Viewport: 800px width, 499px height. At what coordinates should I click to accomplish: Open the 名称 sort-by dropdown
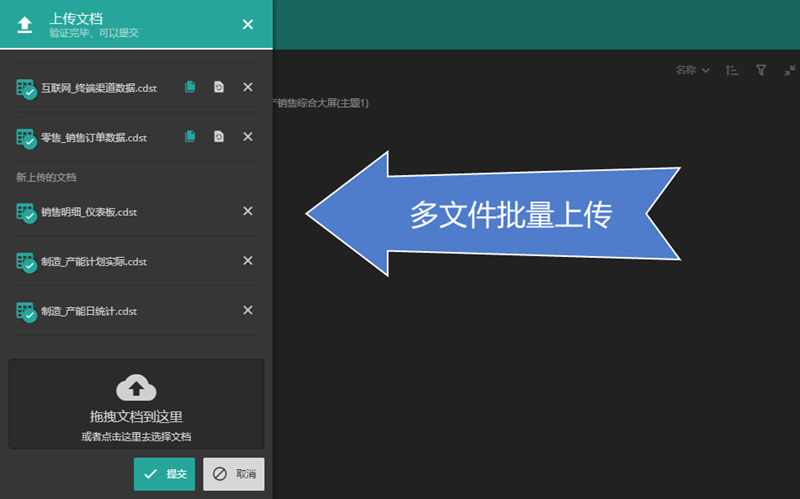(692, 70)
